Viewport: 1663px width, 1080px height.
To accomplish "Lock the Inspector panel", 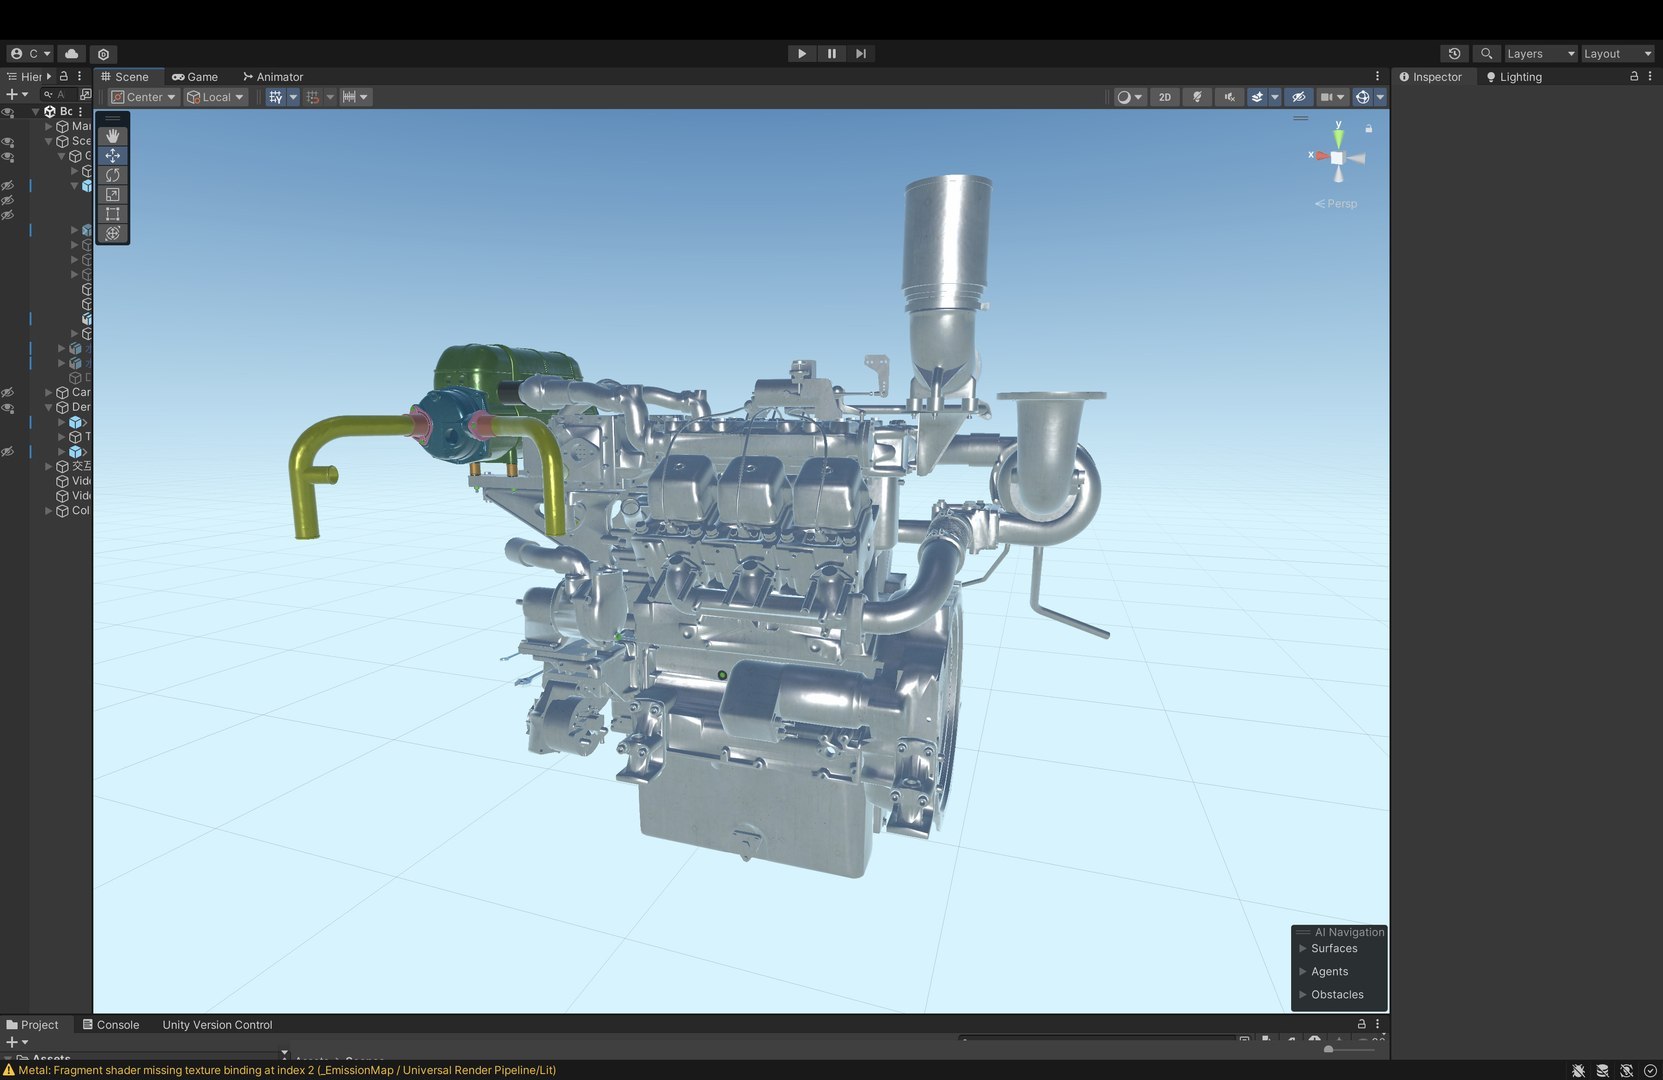I will coord(1634,76).
